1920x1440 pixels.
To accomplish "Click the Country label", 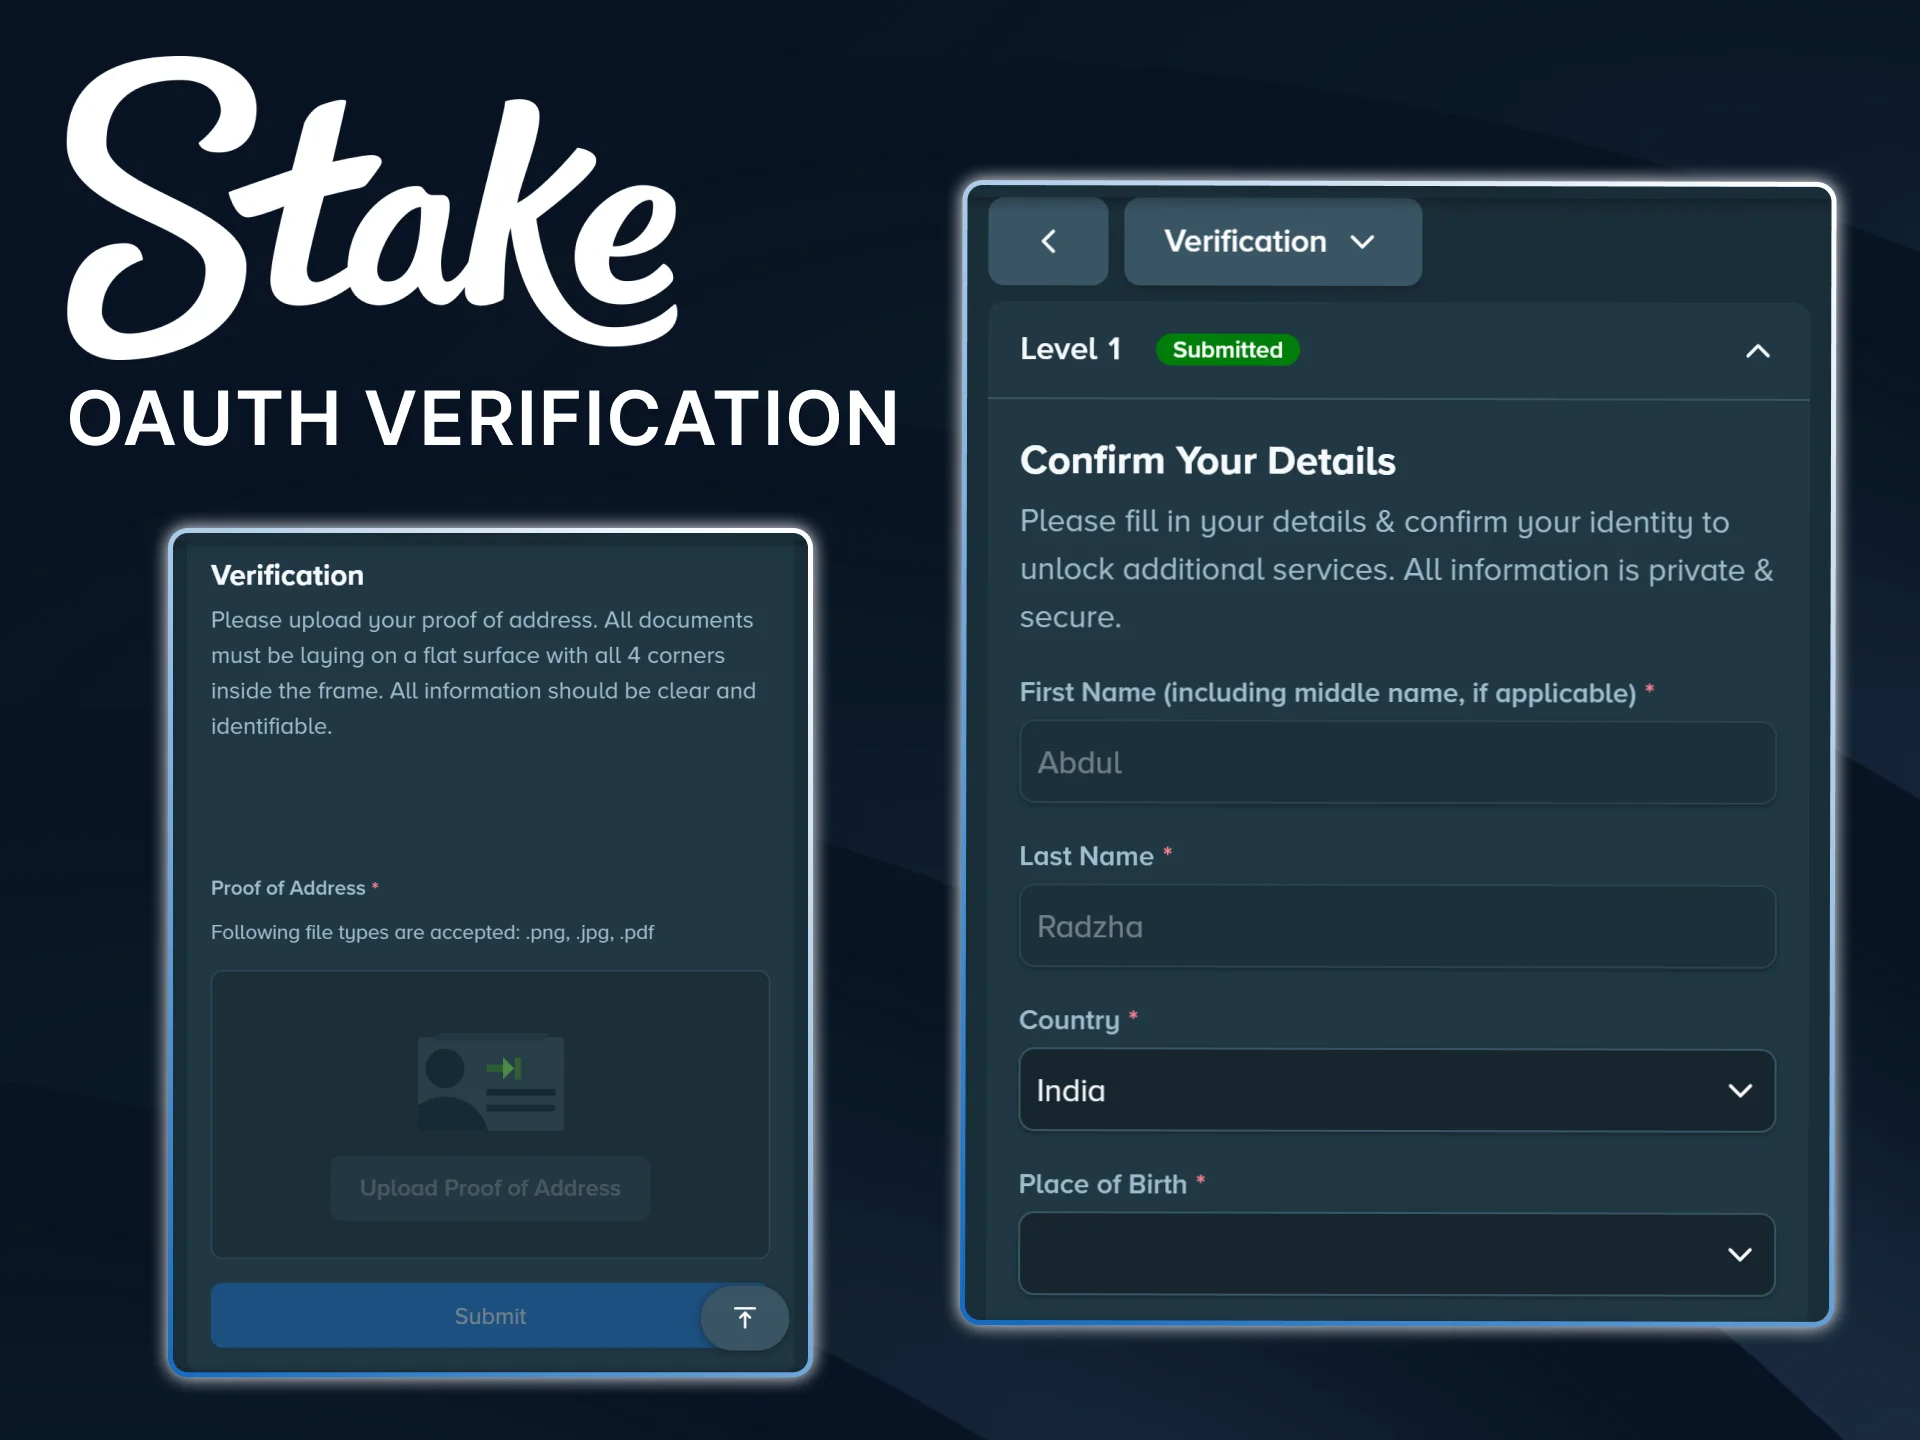I will point(1069,1020).
